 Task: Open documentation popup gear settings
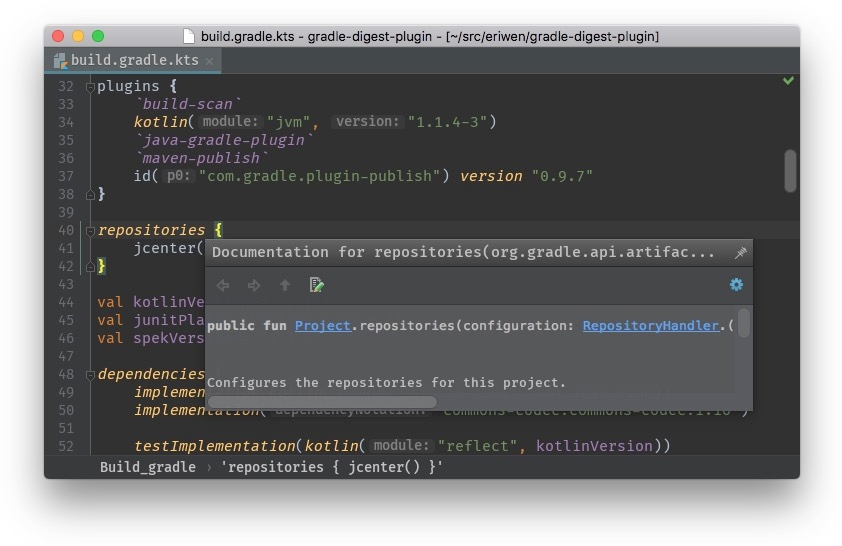coord(736,285)
